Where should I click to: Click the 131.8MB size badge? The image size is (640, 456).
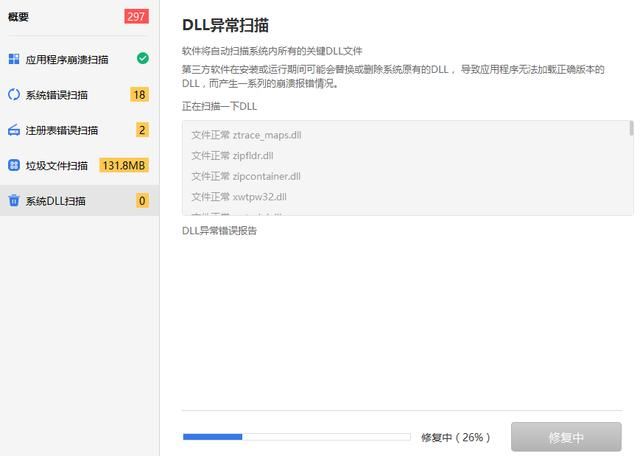pos(124,165)
